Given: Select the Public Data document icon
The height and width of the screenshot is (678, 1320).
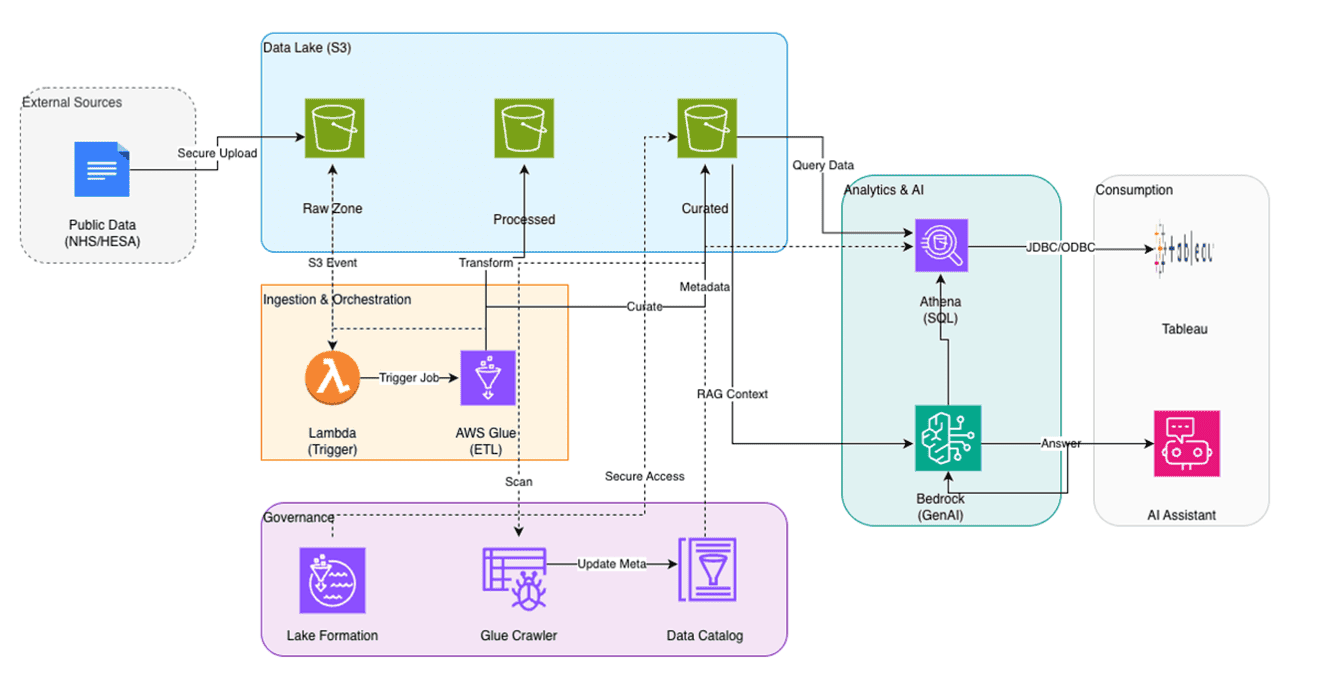Looking at the screenshot, I should [x=101, y=168].
